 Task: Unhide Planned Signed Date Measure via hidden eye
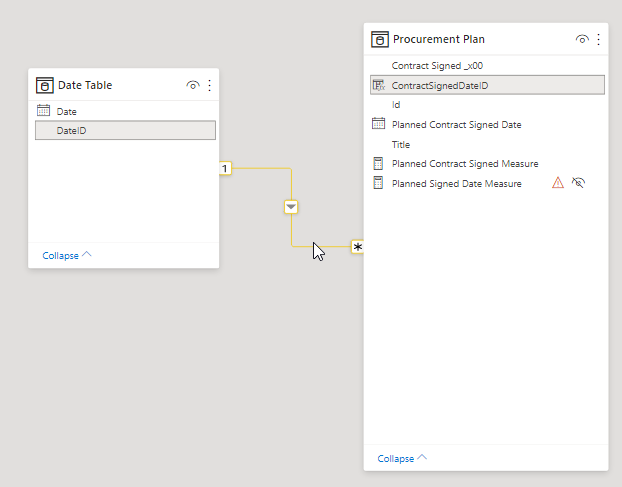(578, 183)
